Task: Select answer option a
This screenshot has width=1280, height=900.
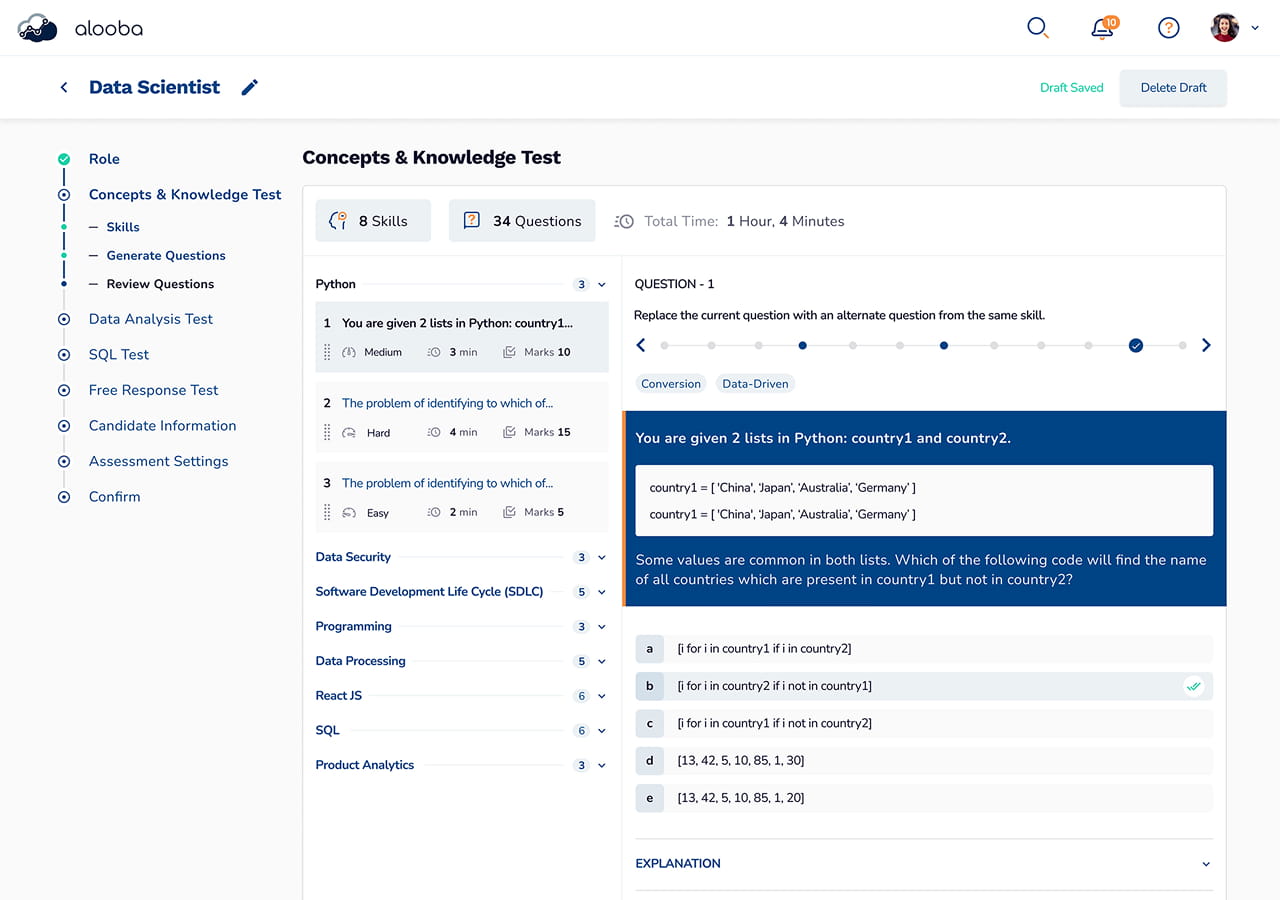Action: point(924,649)
